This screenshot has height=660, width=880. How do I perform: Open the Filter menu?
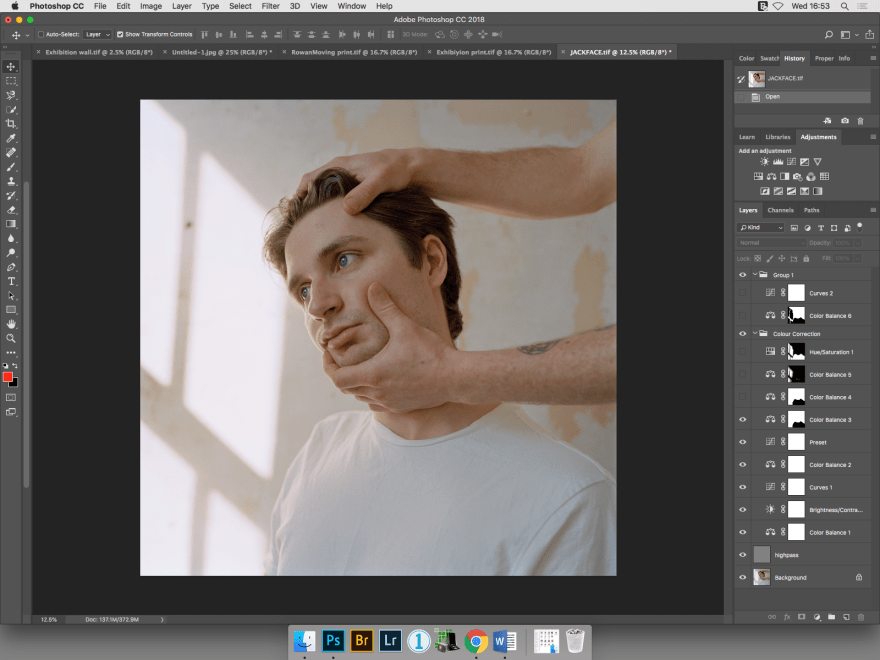[270, 6]
